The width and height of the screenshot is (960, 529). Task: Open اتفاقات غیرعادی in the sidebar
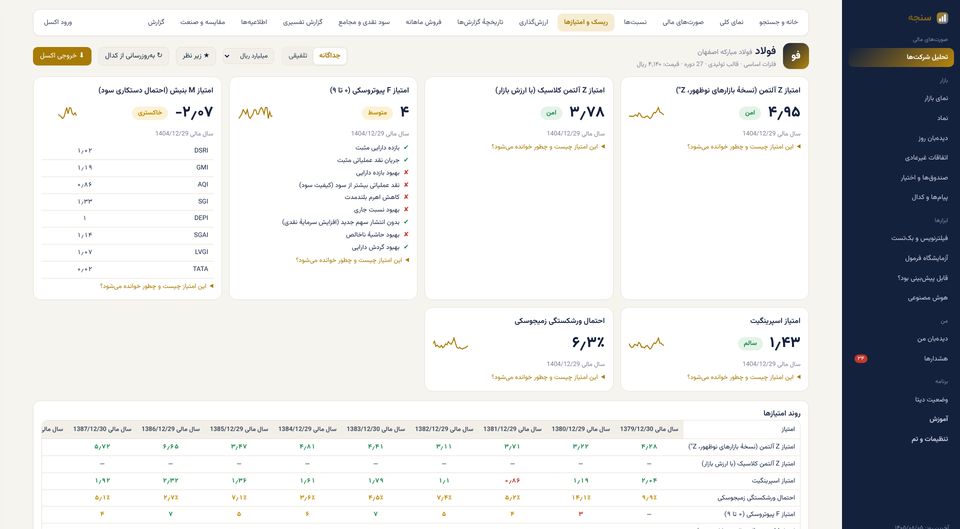click(901, 157)
